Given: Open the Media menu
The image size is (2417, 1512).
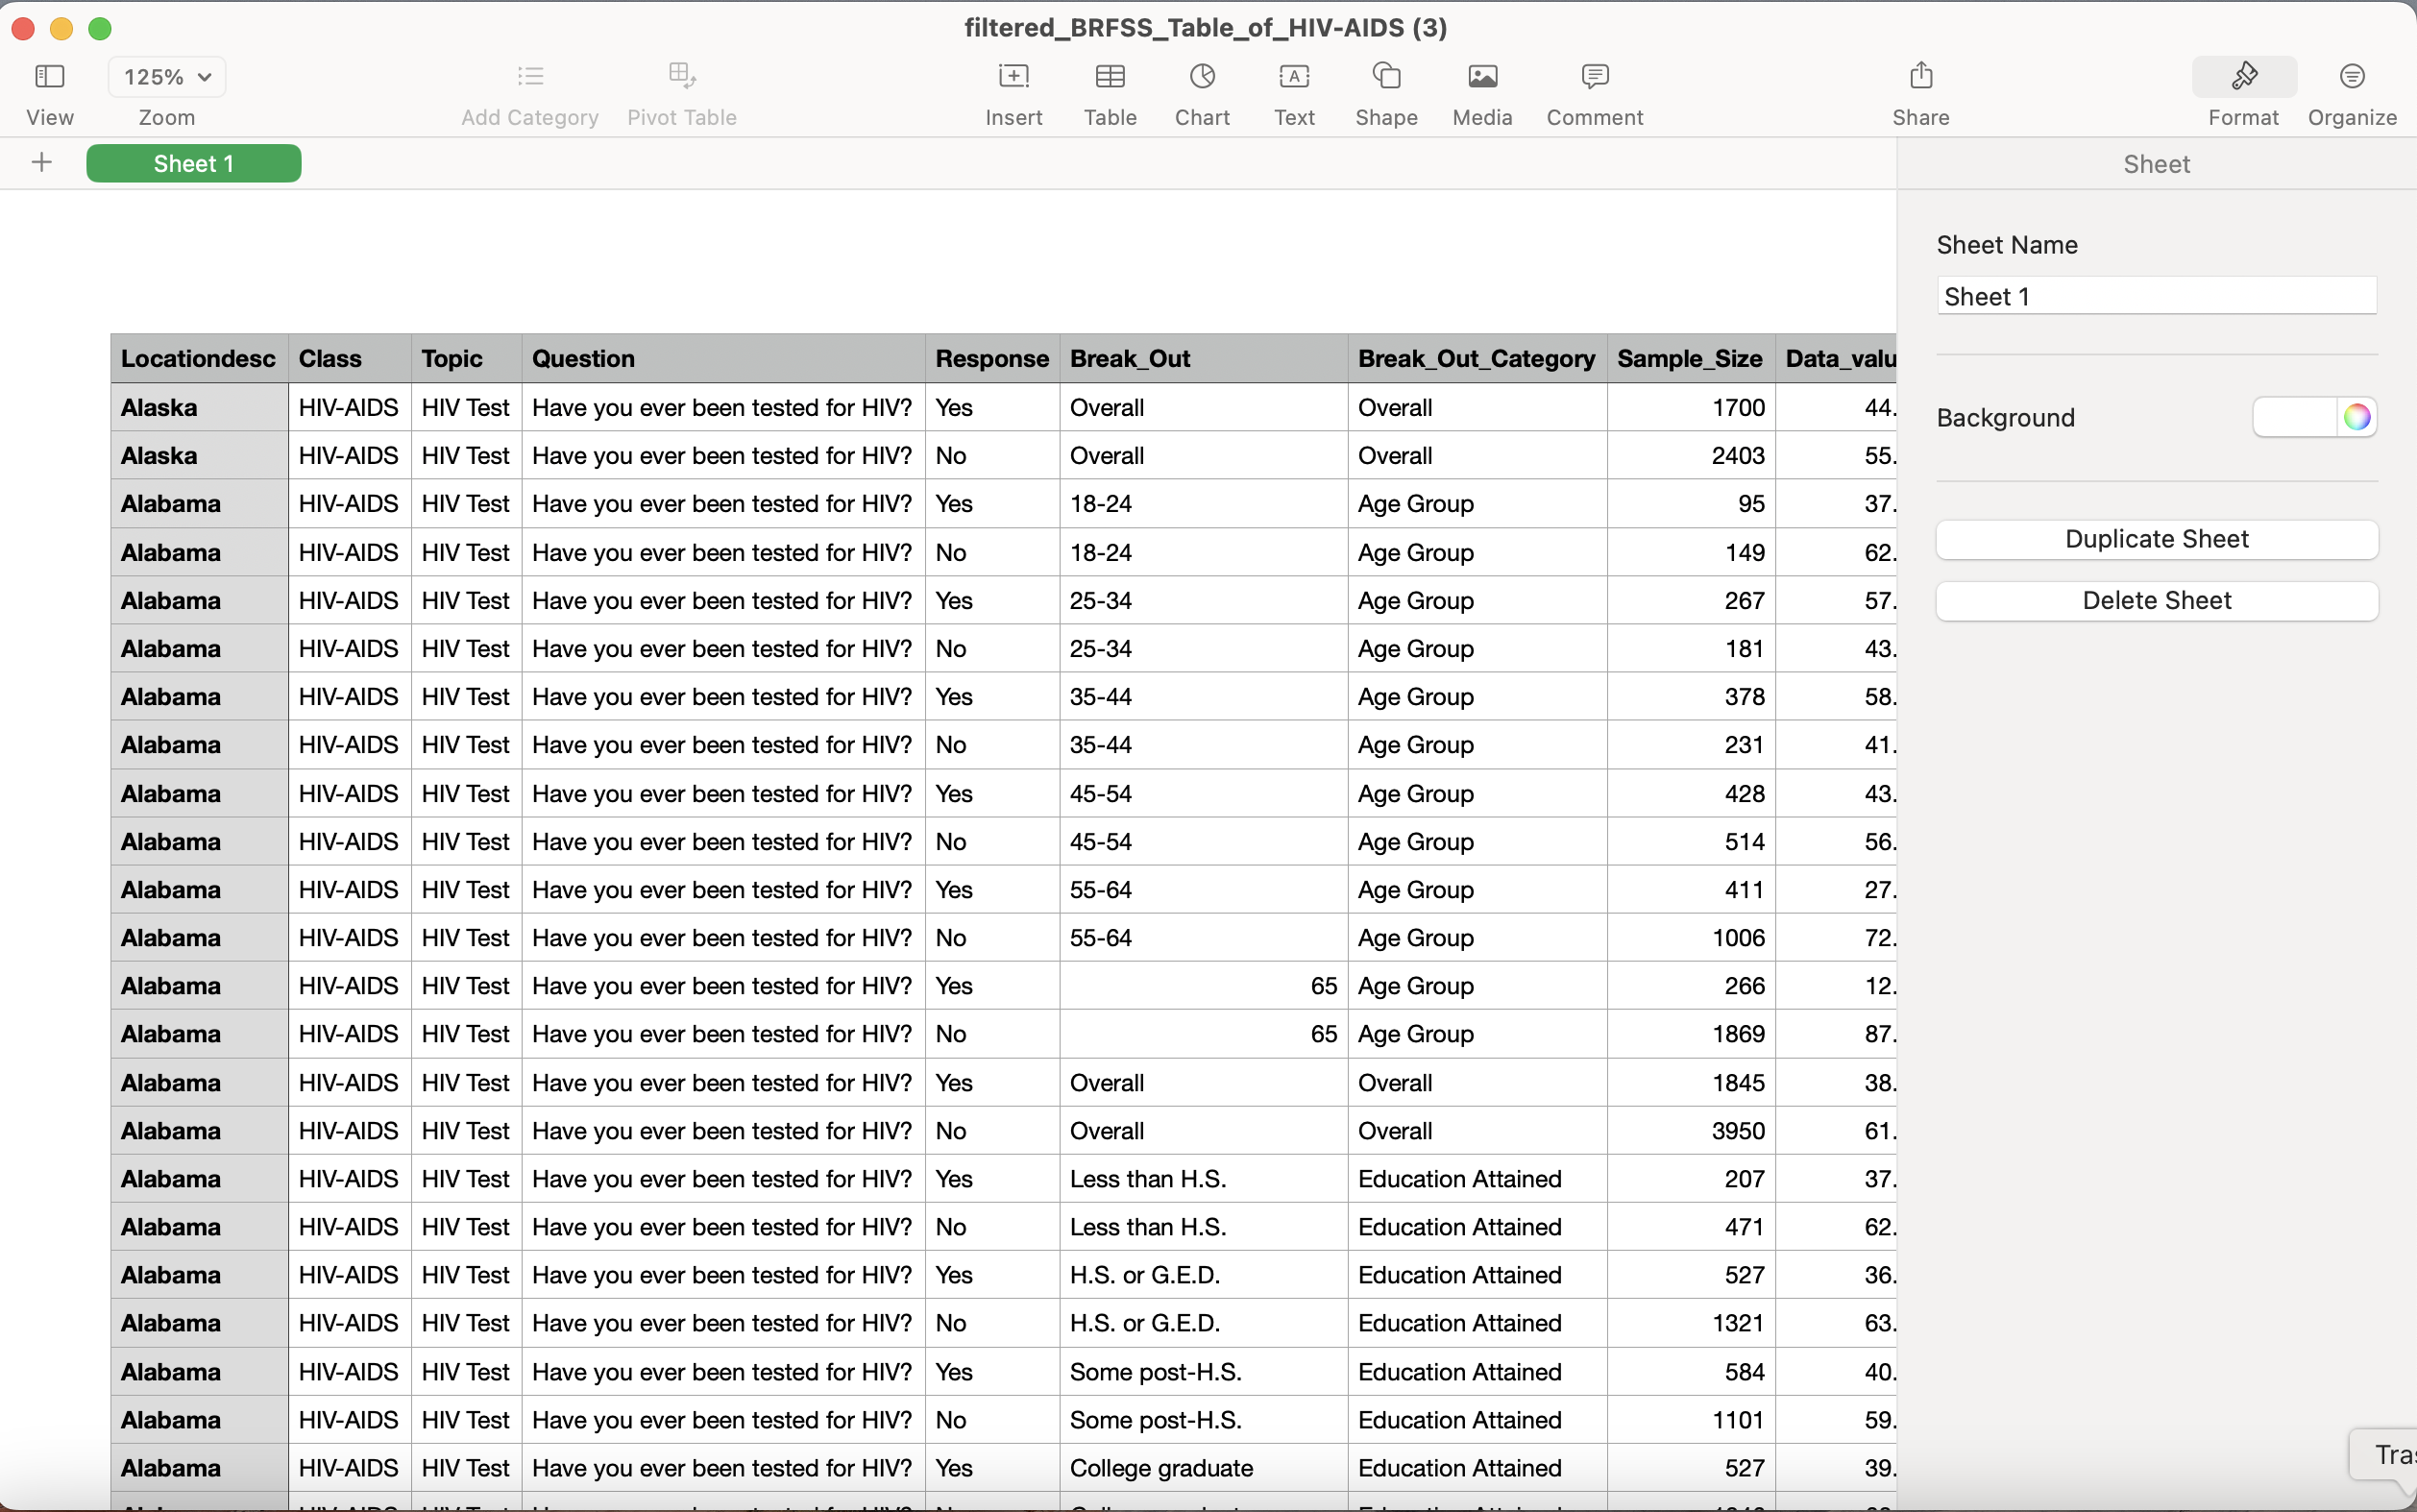Looking at the screenshot, I should pyautogui.click(x=1482, y=77).
